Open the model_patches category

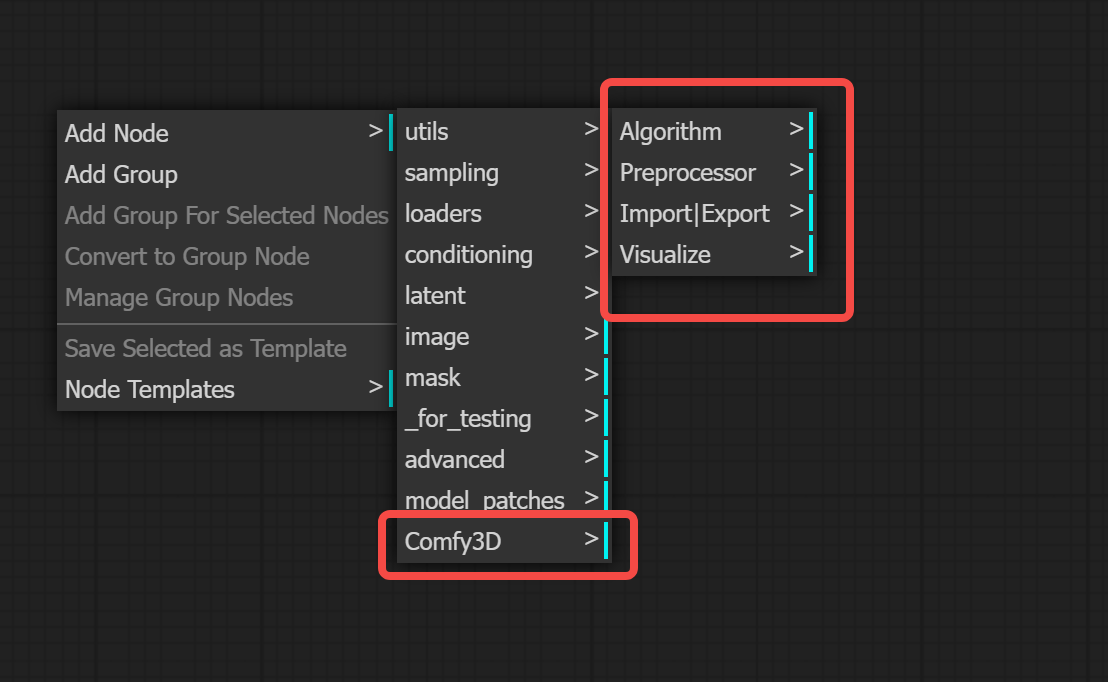click(x=502, y=500)
